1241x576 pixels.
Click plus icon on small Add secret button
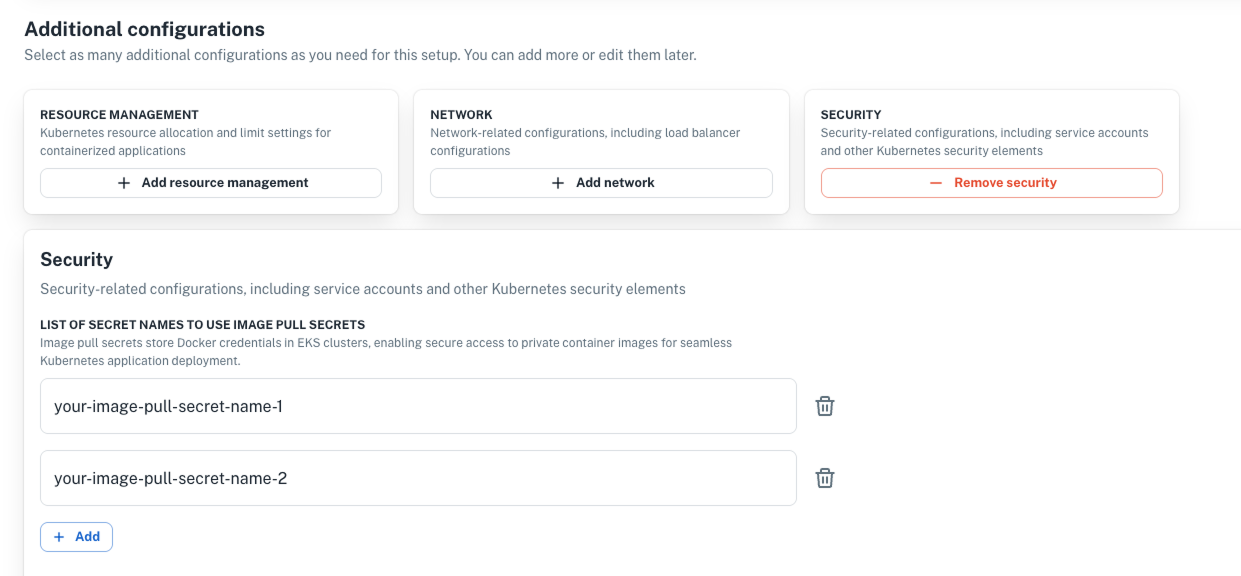[x=58, y=537]
